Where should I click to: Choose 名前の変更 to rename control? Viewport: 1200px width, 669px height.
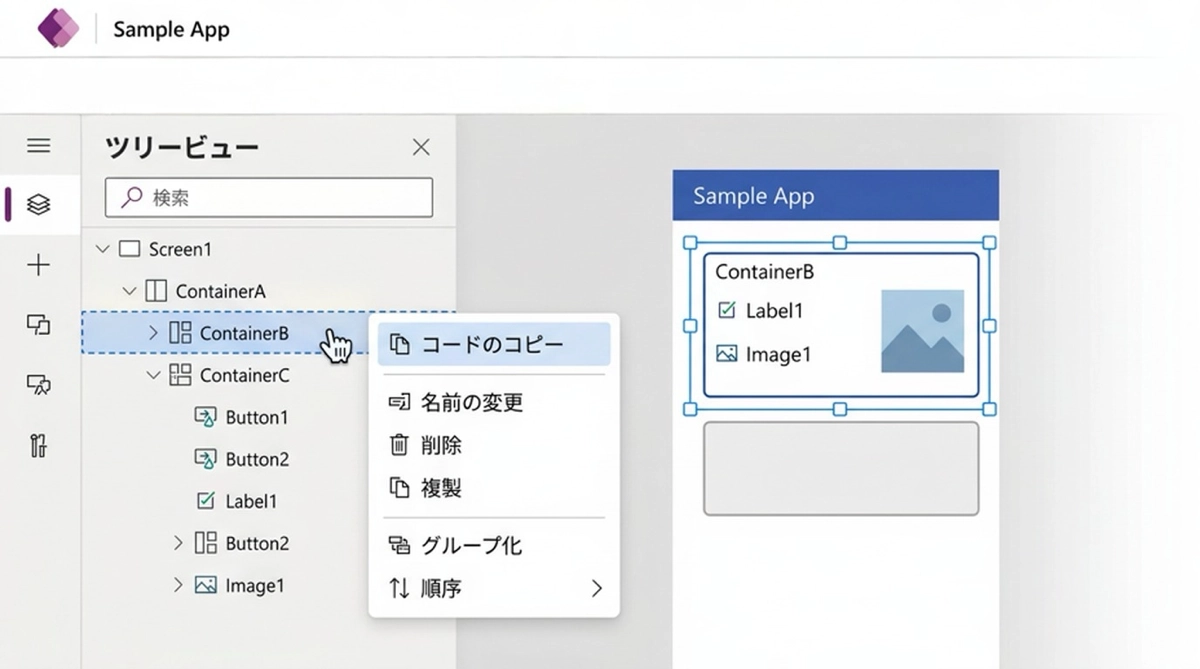tap(472, 403)
